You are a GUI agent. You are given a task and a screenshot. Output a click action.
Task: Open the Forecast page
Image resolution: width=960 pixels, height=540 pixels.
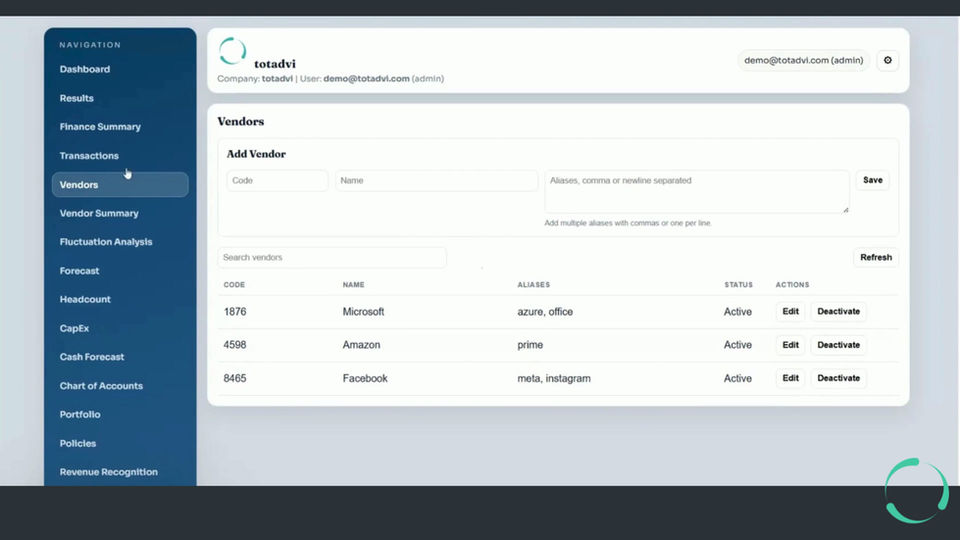point(79,271)
